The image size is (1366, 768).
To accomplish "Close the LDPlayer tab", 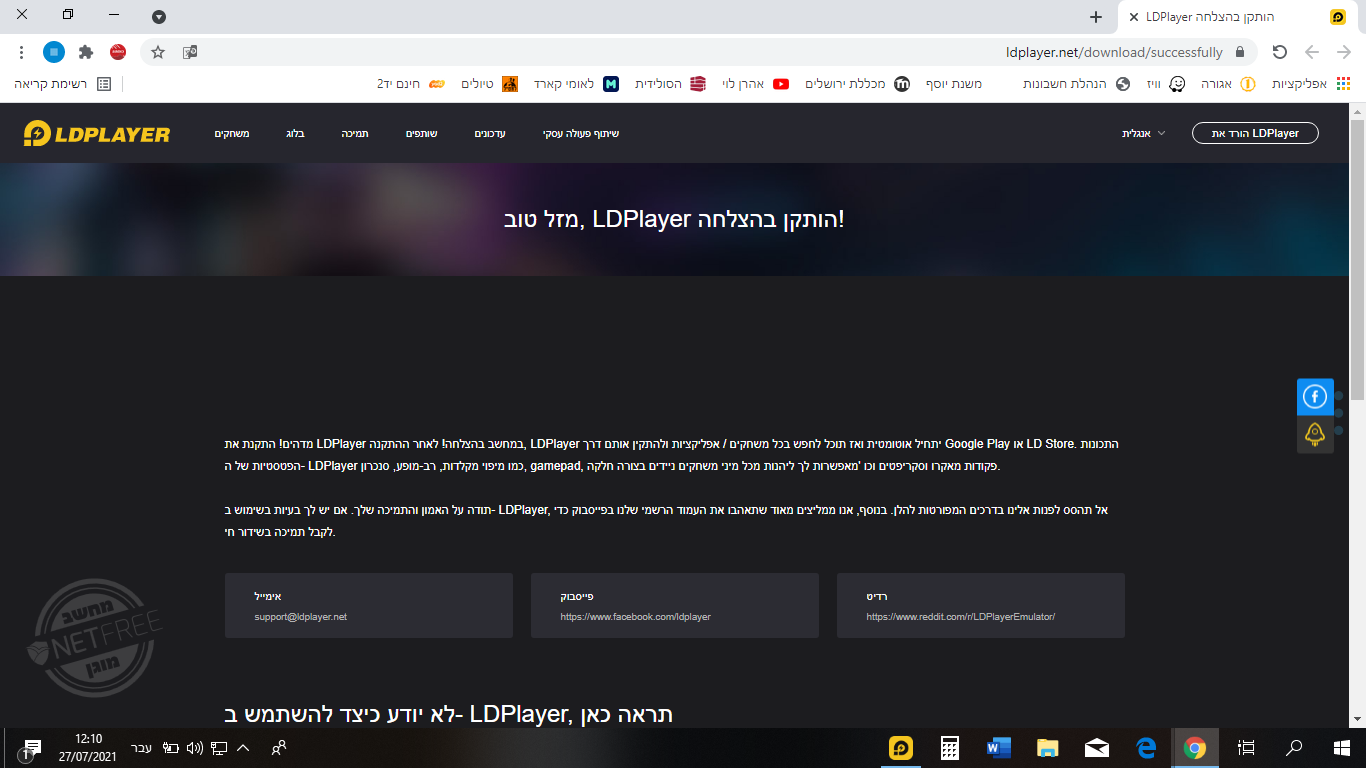I will (1133, 17).
